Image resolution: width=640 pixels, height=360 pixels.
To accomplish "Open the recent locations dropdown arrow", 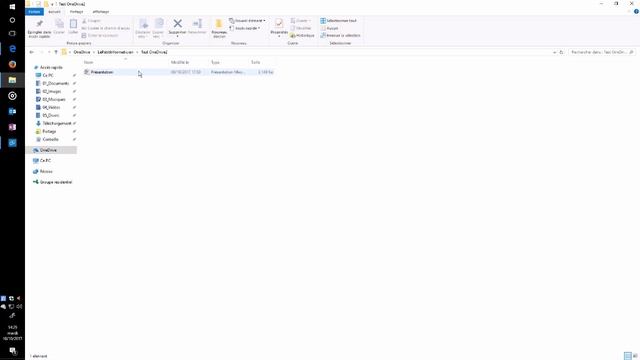I will (49, 52).
